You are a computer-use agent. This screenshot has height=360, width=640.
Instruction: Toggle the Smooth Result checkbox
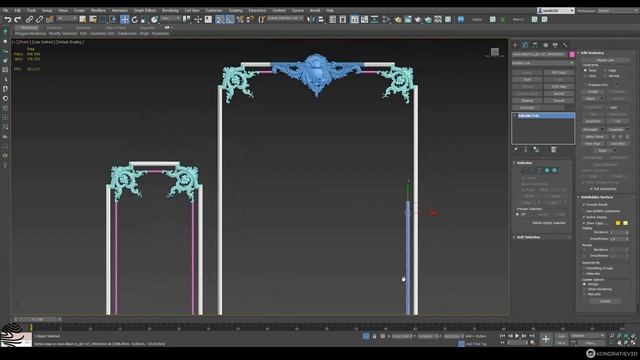[x=584, y=204]
